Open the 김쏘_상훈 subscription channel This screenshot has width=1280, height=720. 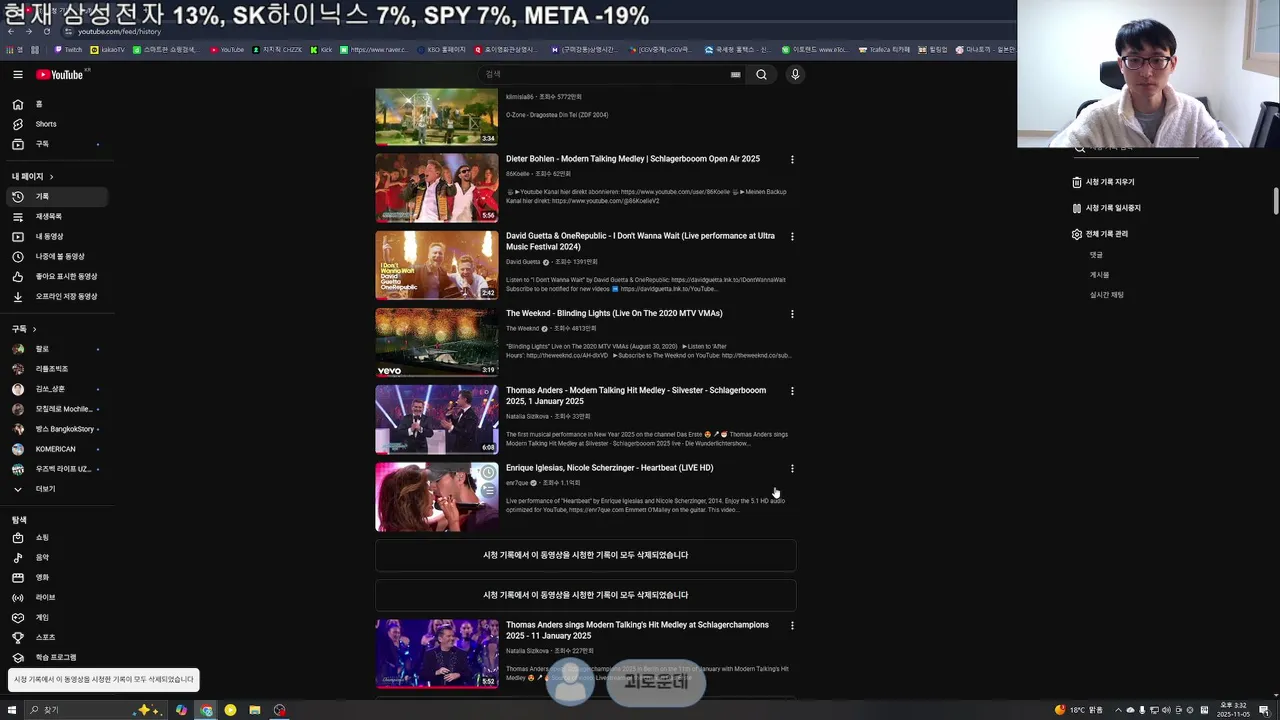[x=55, y=389]
